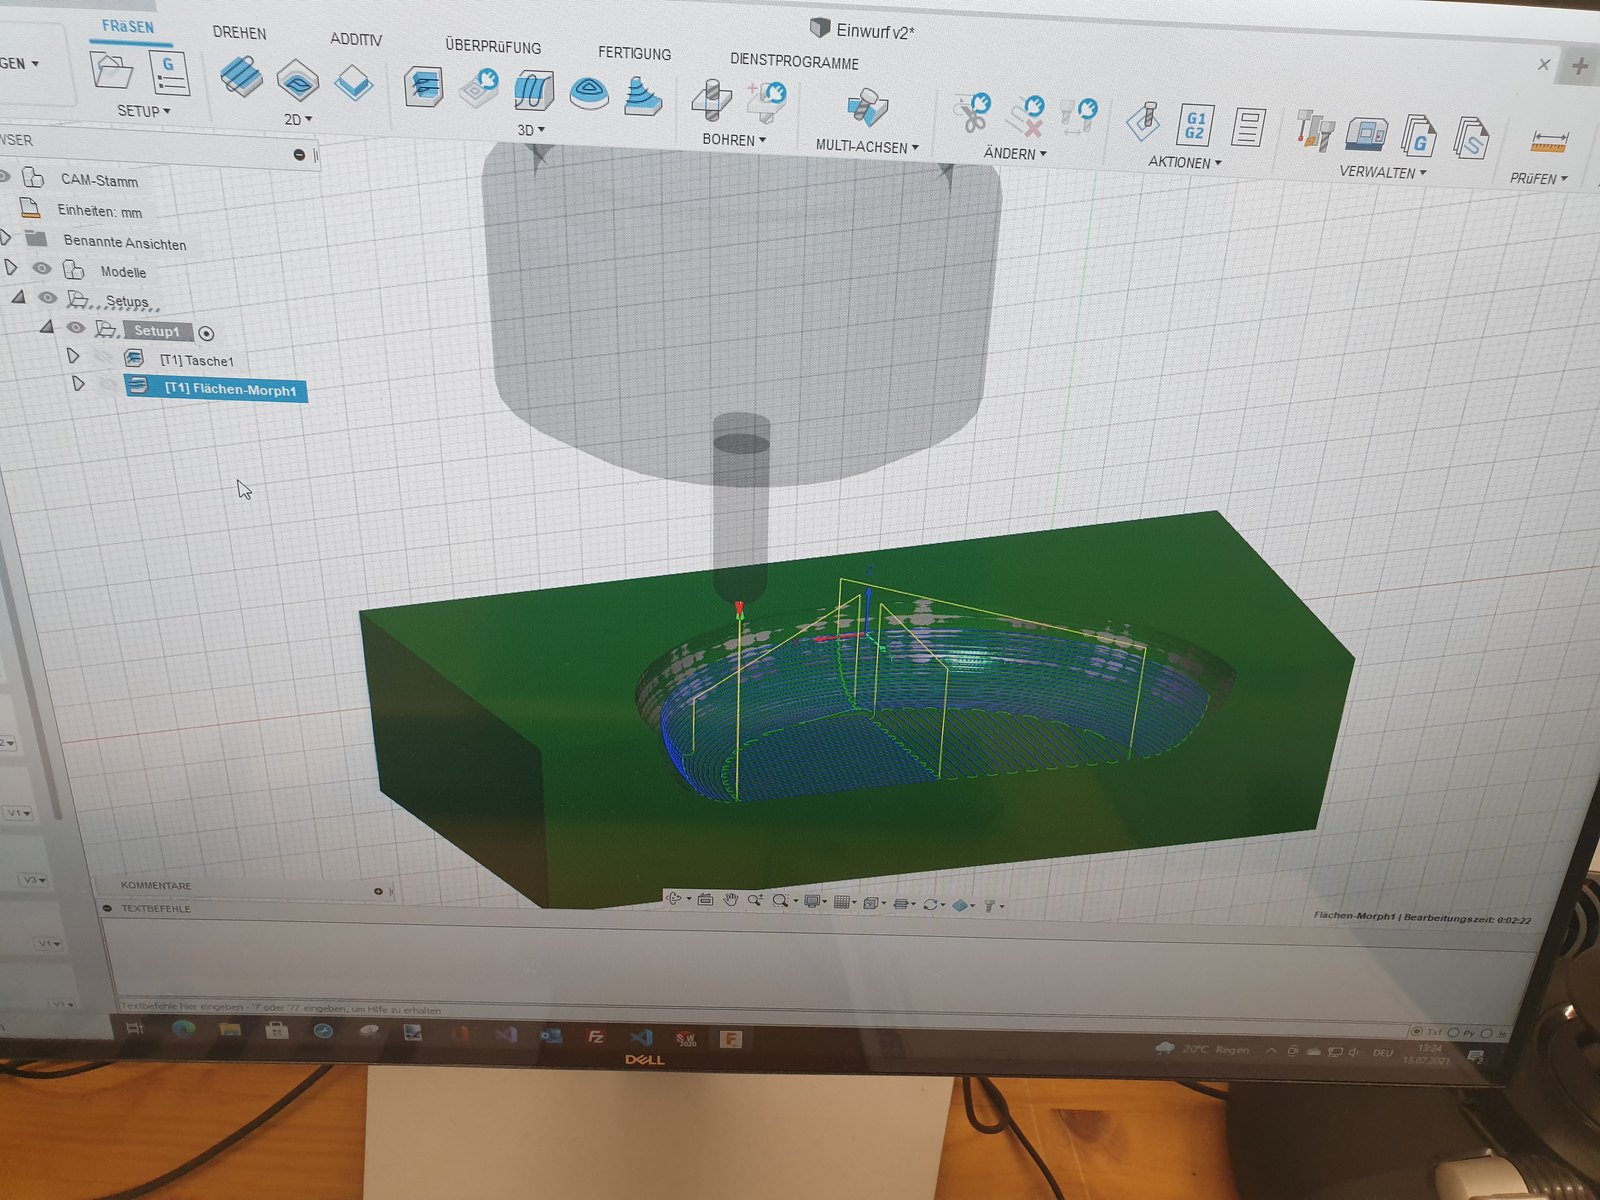1600x1200 pixels.
Task: Open the template library S pages icon
Action: pyautogui.click(x=1470, y=138)
